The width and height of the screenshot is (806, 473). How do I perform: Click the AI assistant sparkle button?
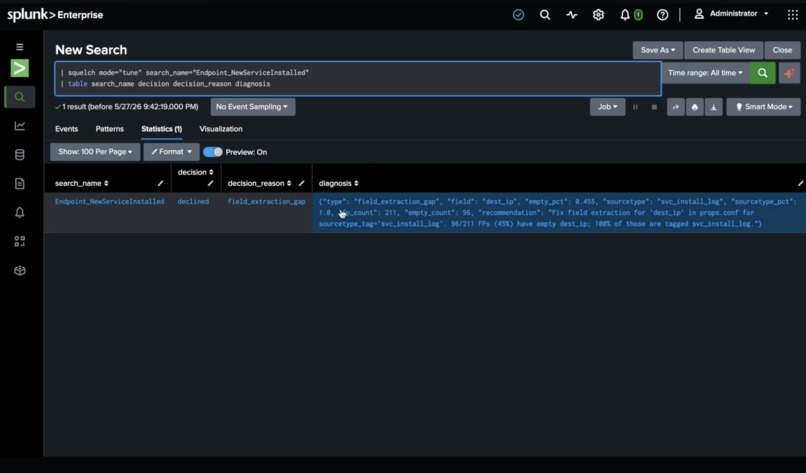pos(789,73)
